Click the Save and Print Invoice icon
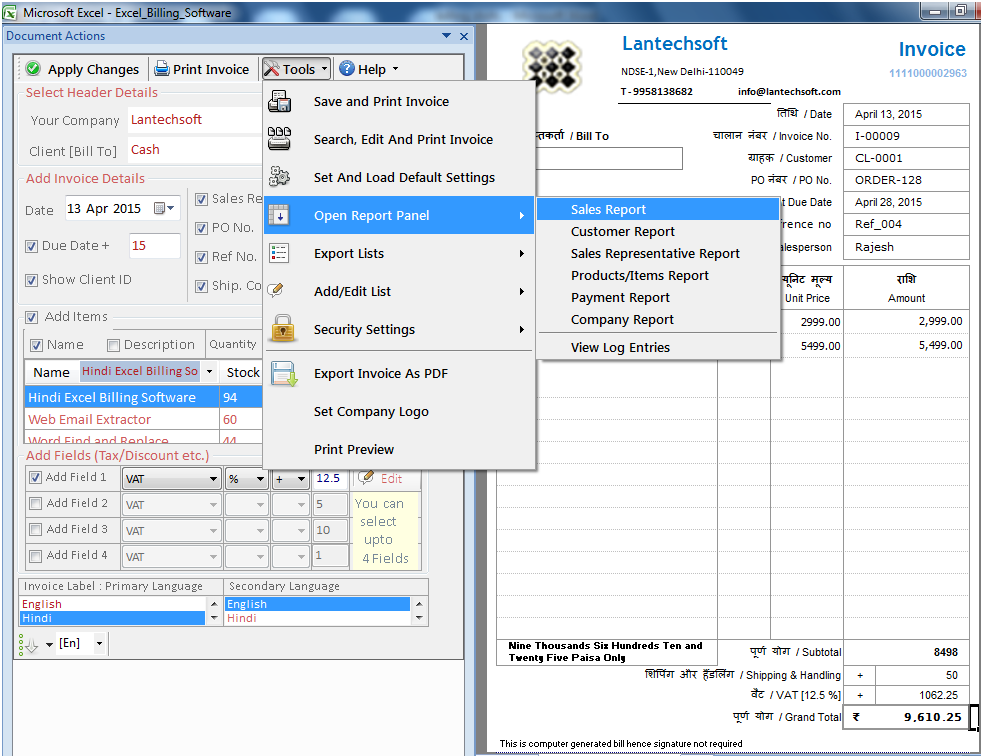This screenshot has height=756, width=981. point(279,101)
